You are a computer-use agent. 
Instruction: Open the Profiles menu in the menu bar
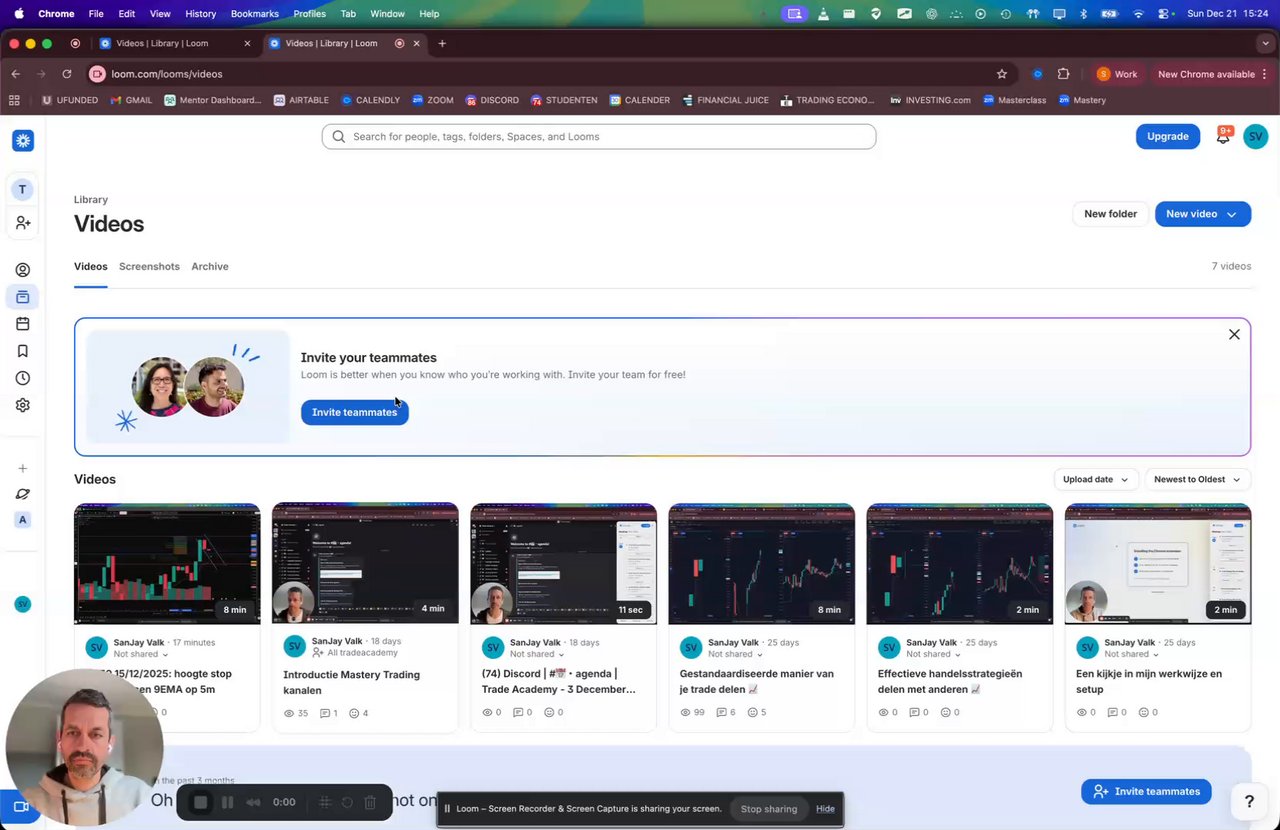[x=309, y=14]
